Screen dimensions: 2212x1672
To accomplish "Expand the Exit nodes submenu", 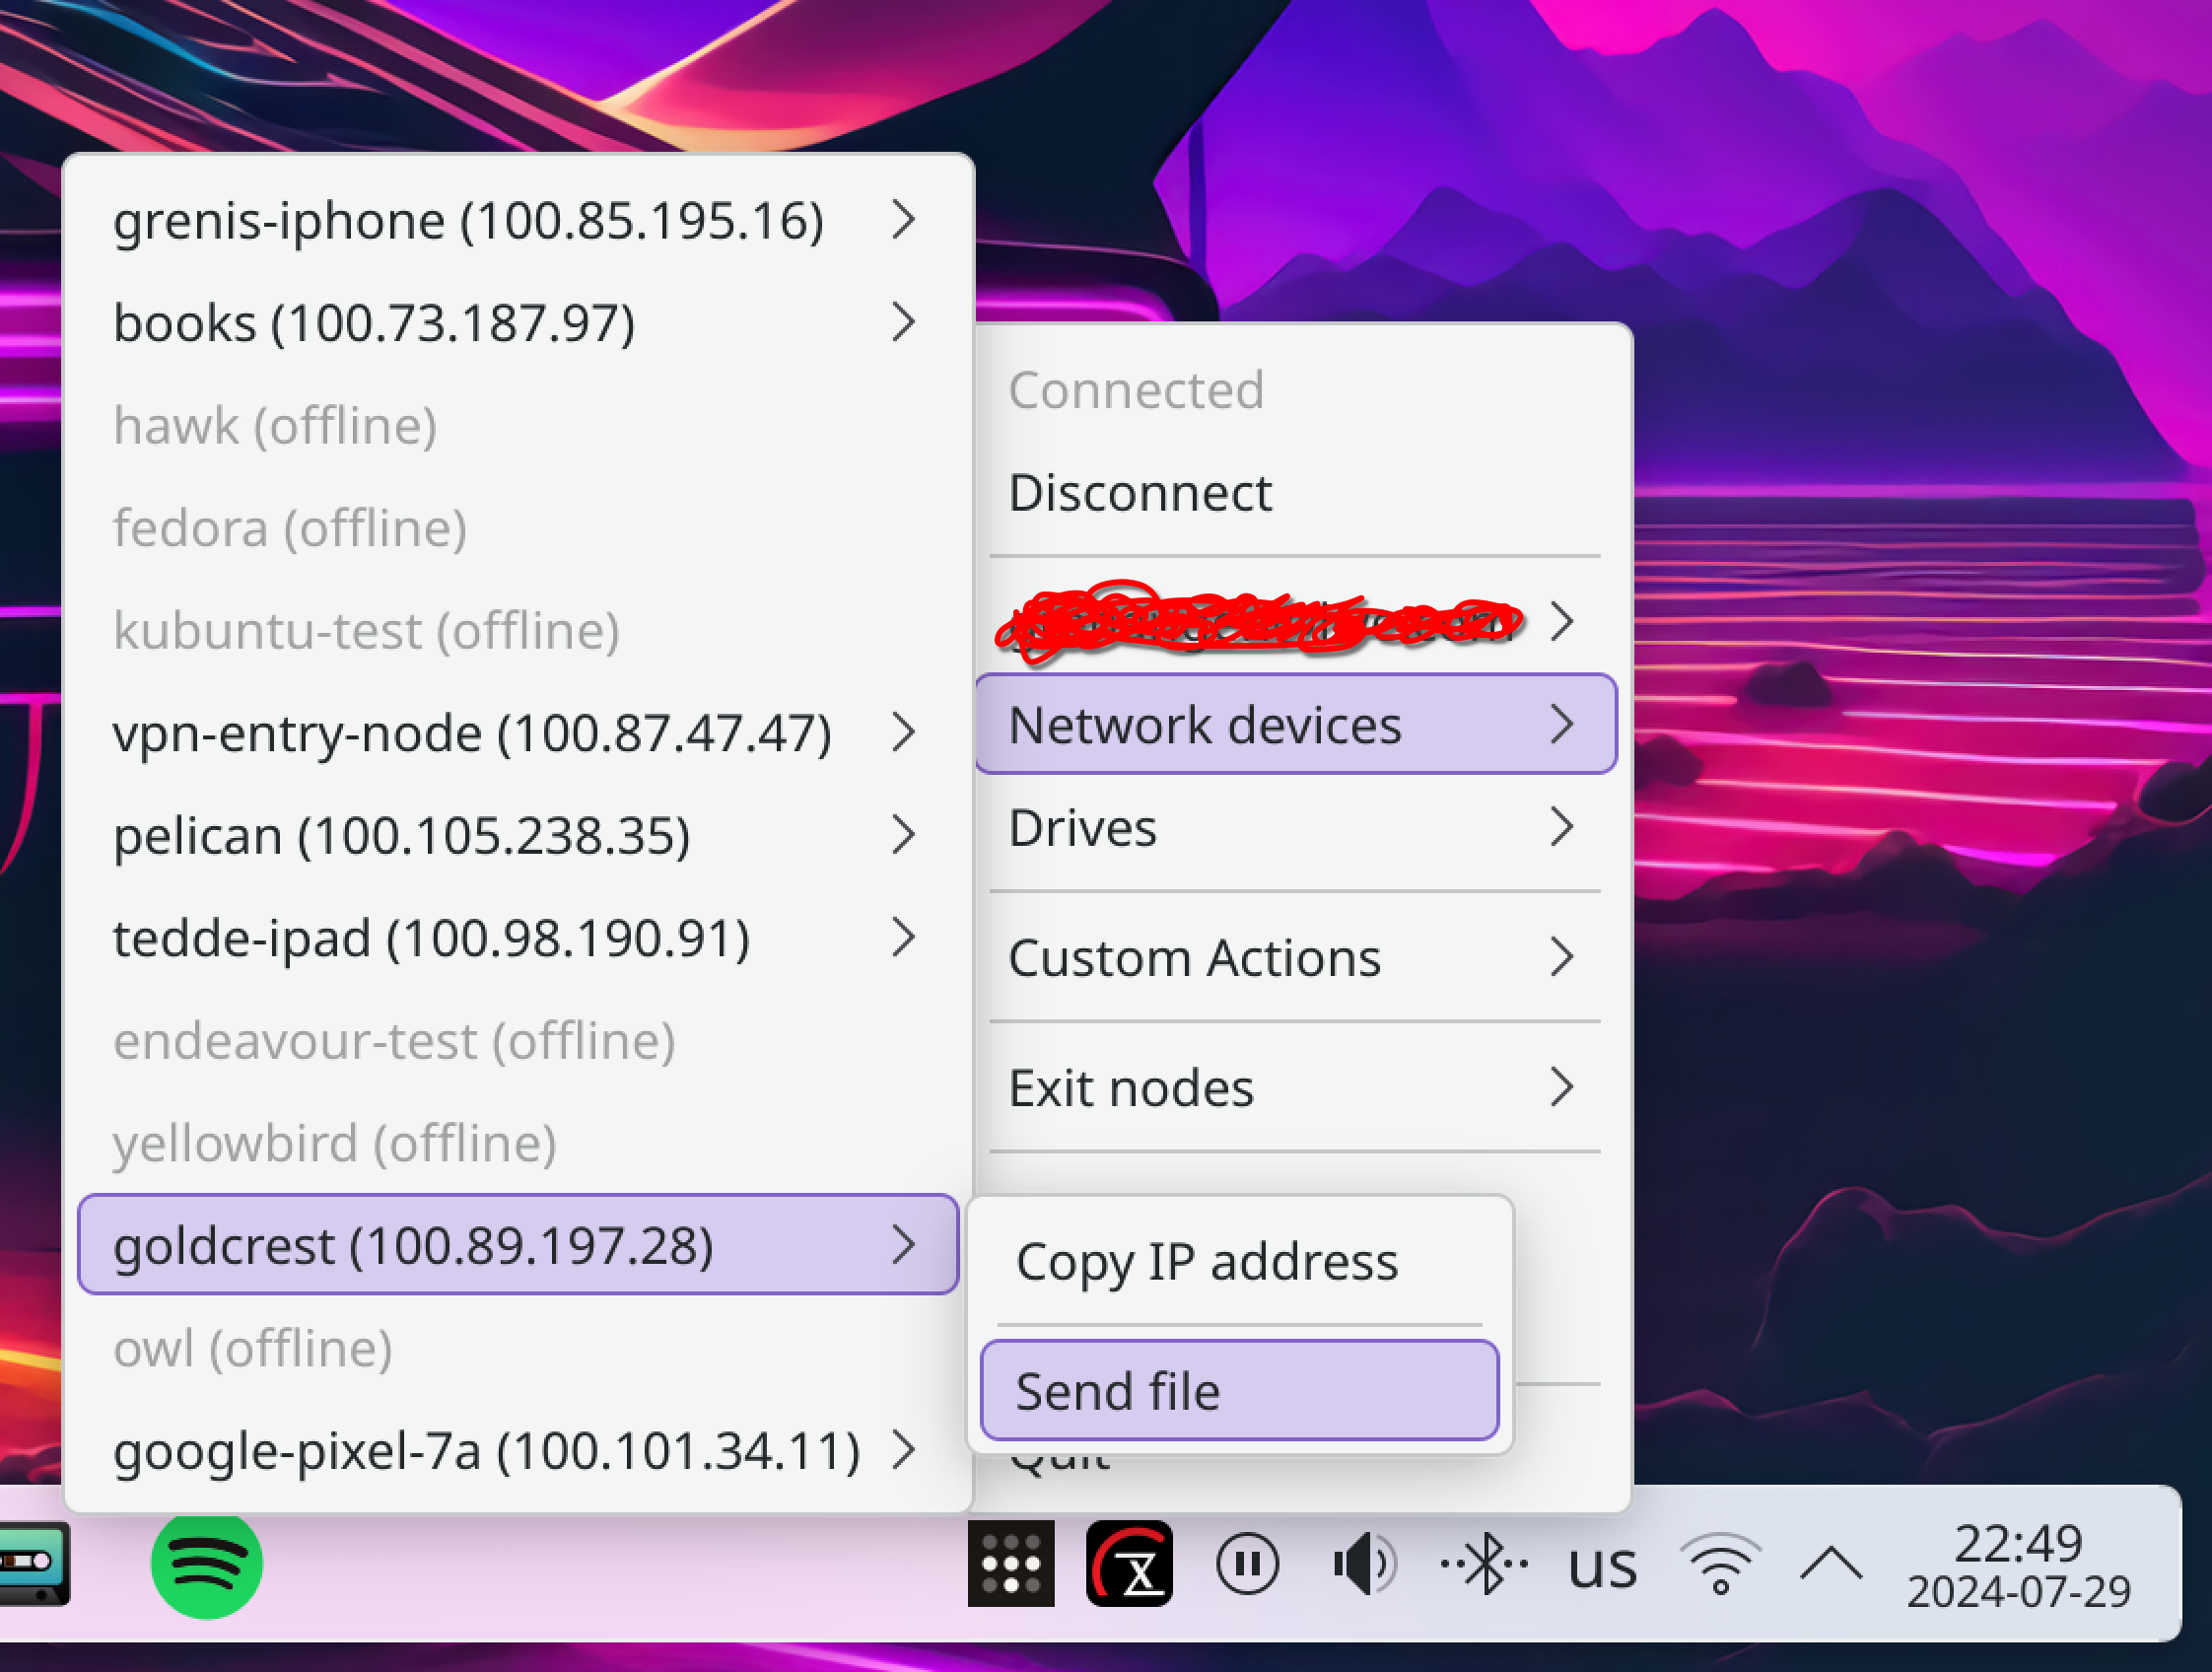I will click(x=1294, y=1088).
